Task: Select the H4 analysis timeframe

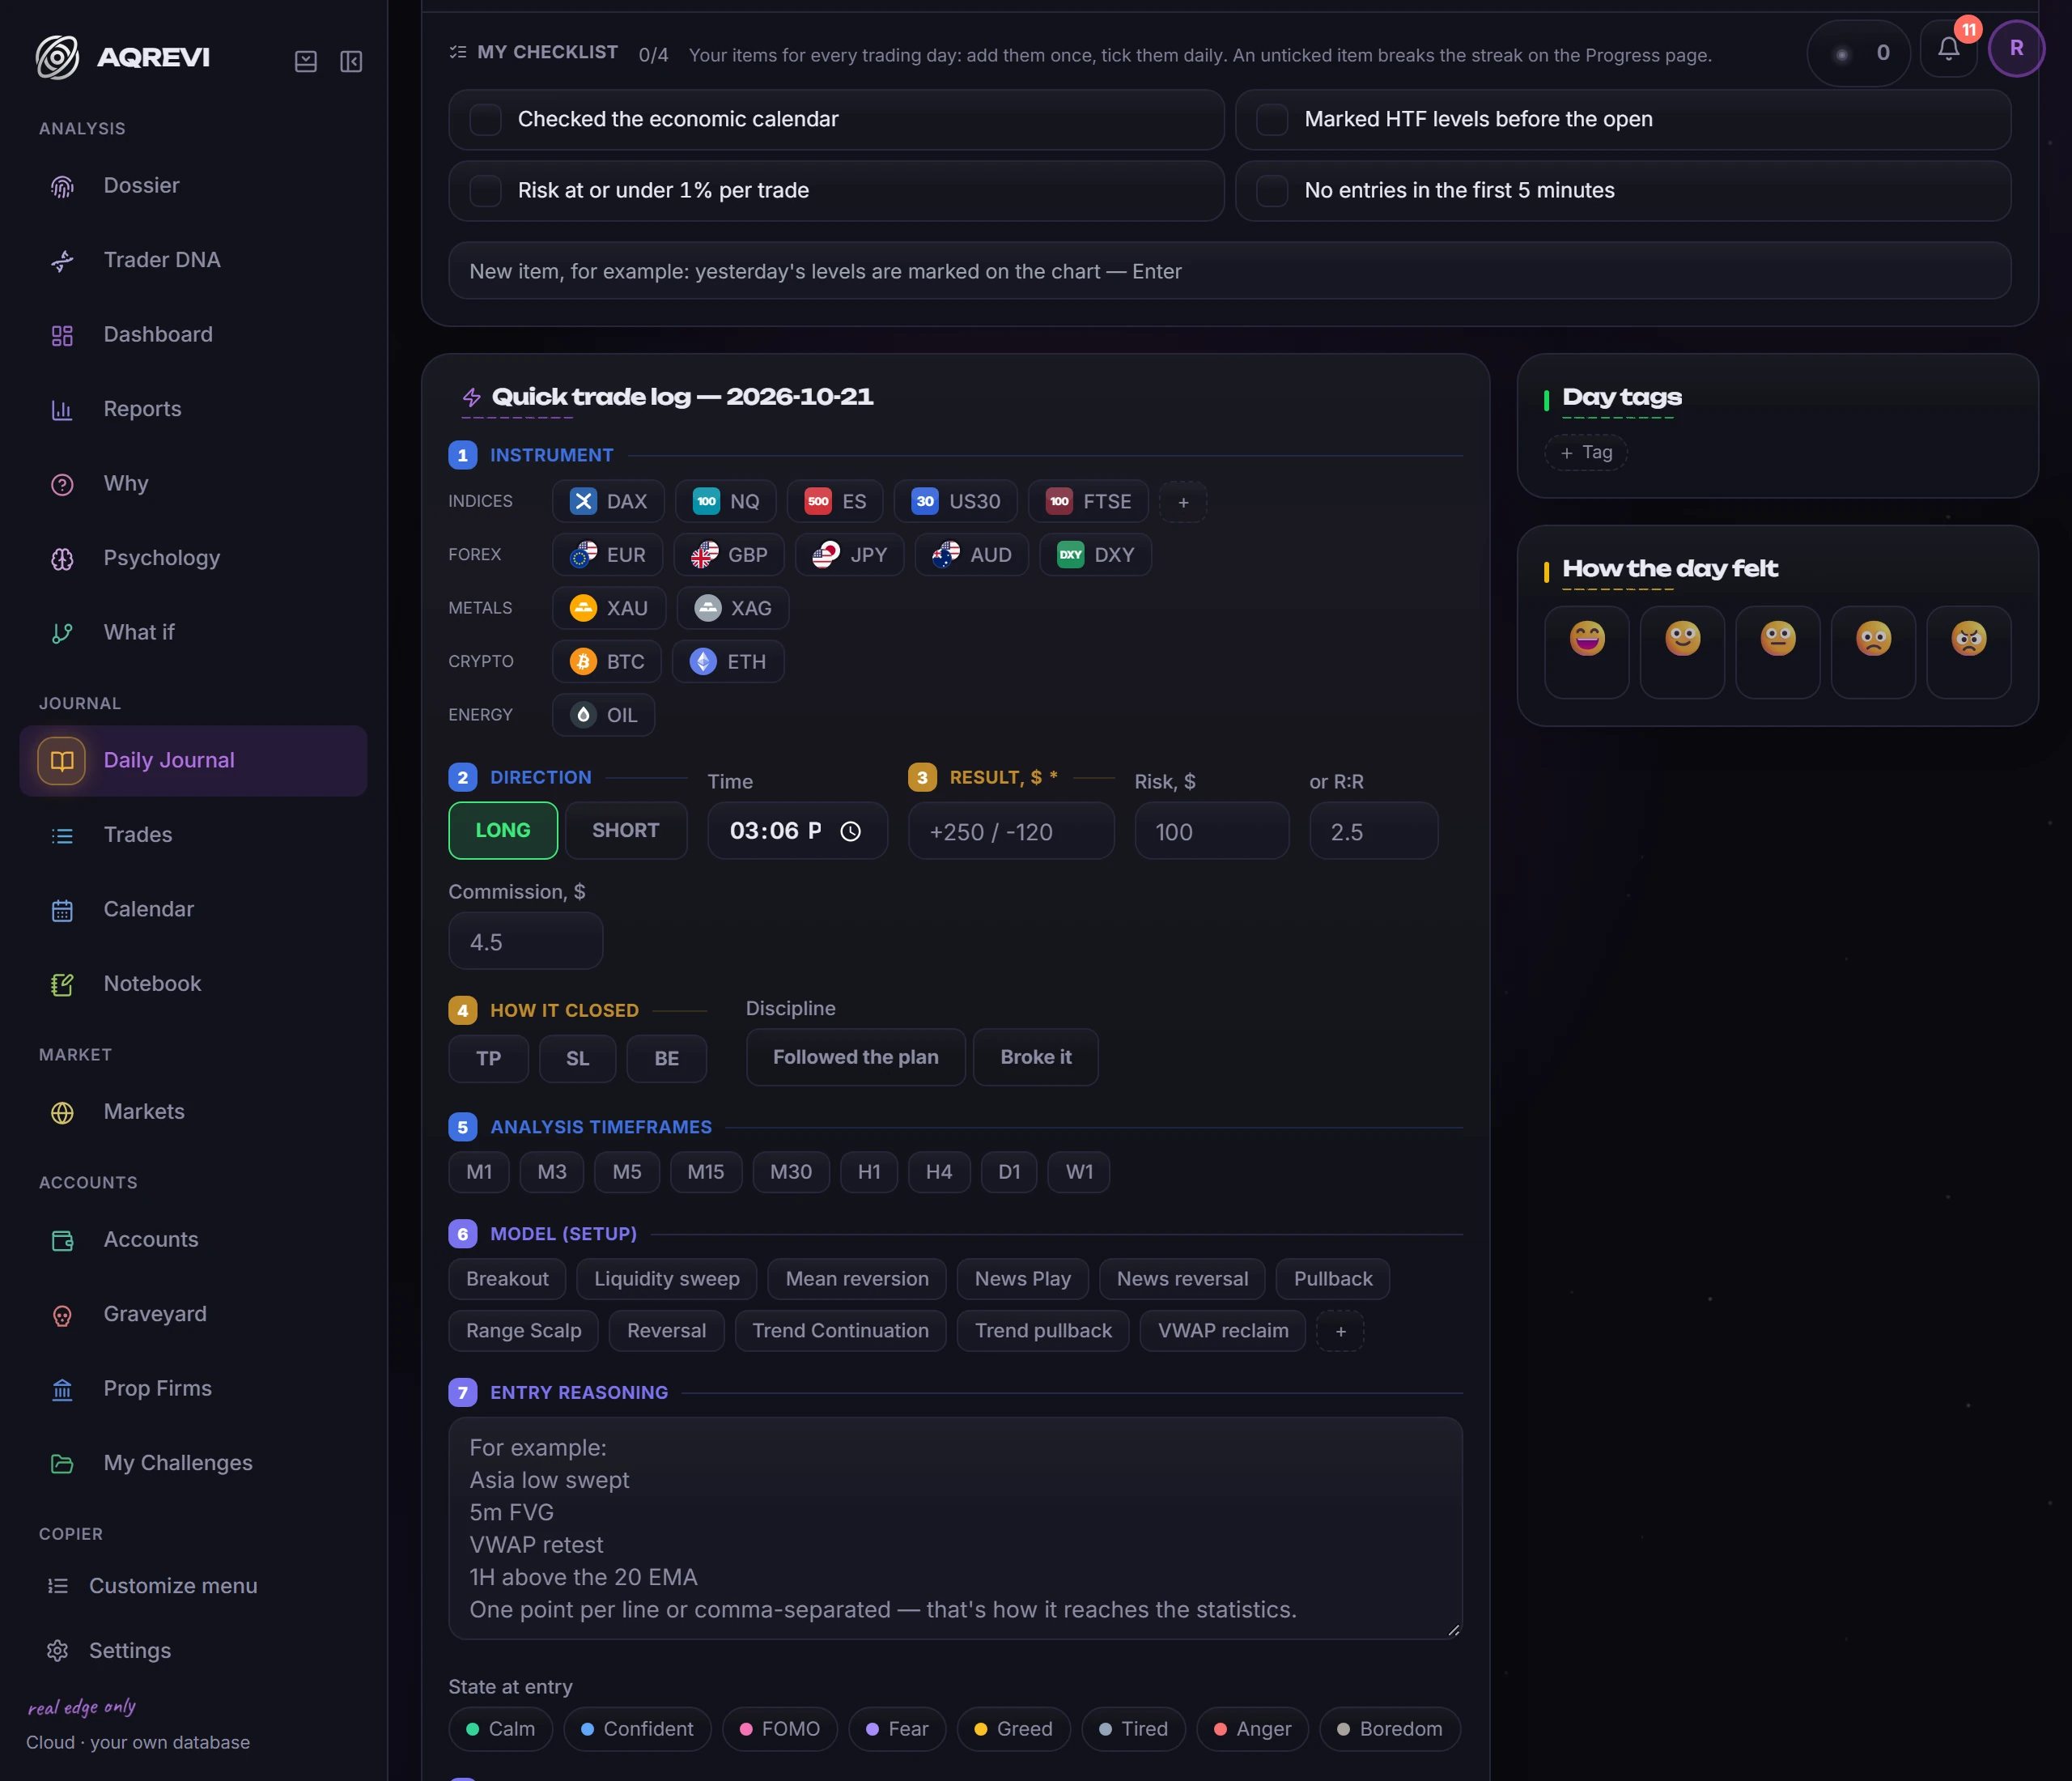Action: click(938, 1172)
